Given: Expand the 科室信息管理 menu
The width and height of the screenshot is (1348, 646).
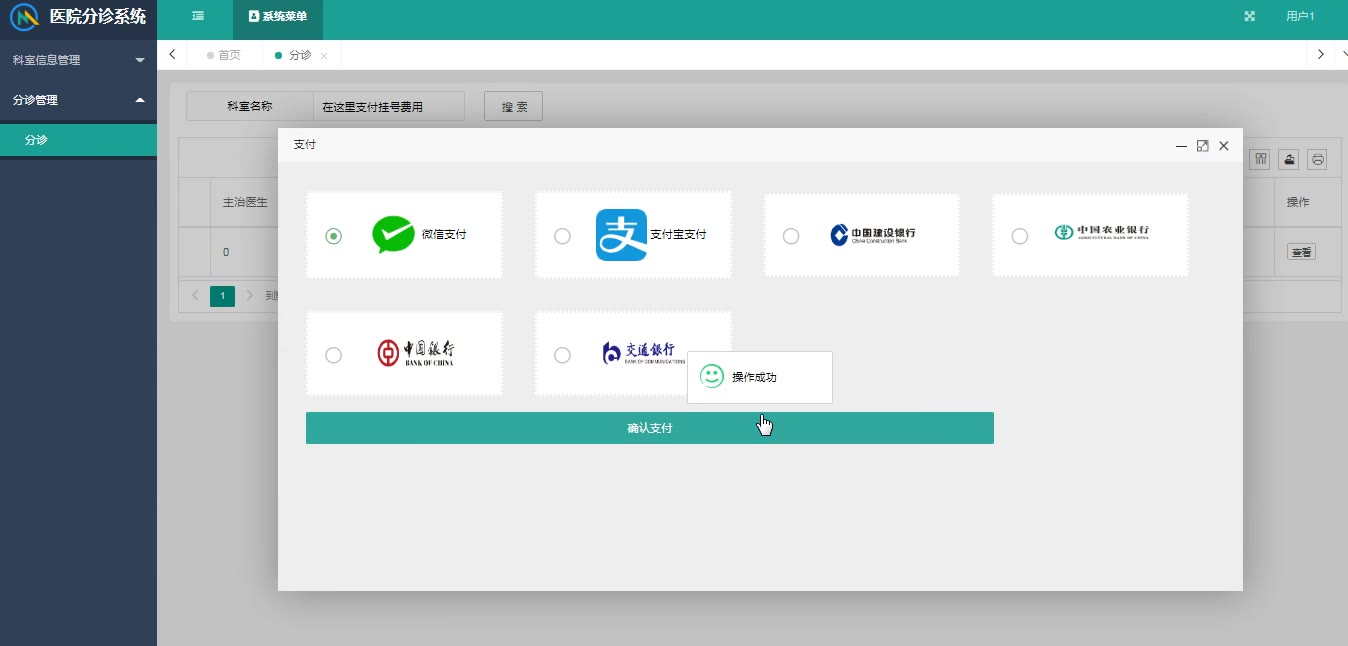Looking at the screenshot, I should [x=78, y=60].
